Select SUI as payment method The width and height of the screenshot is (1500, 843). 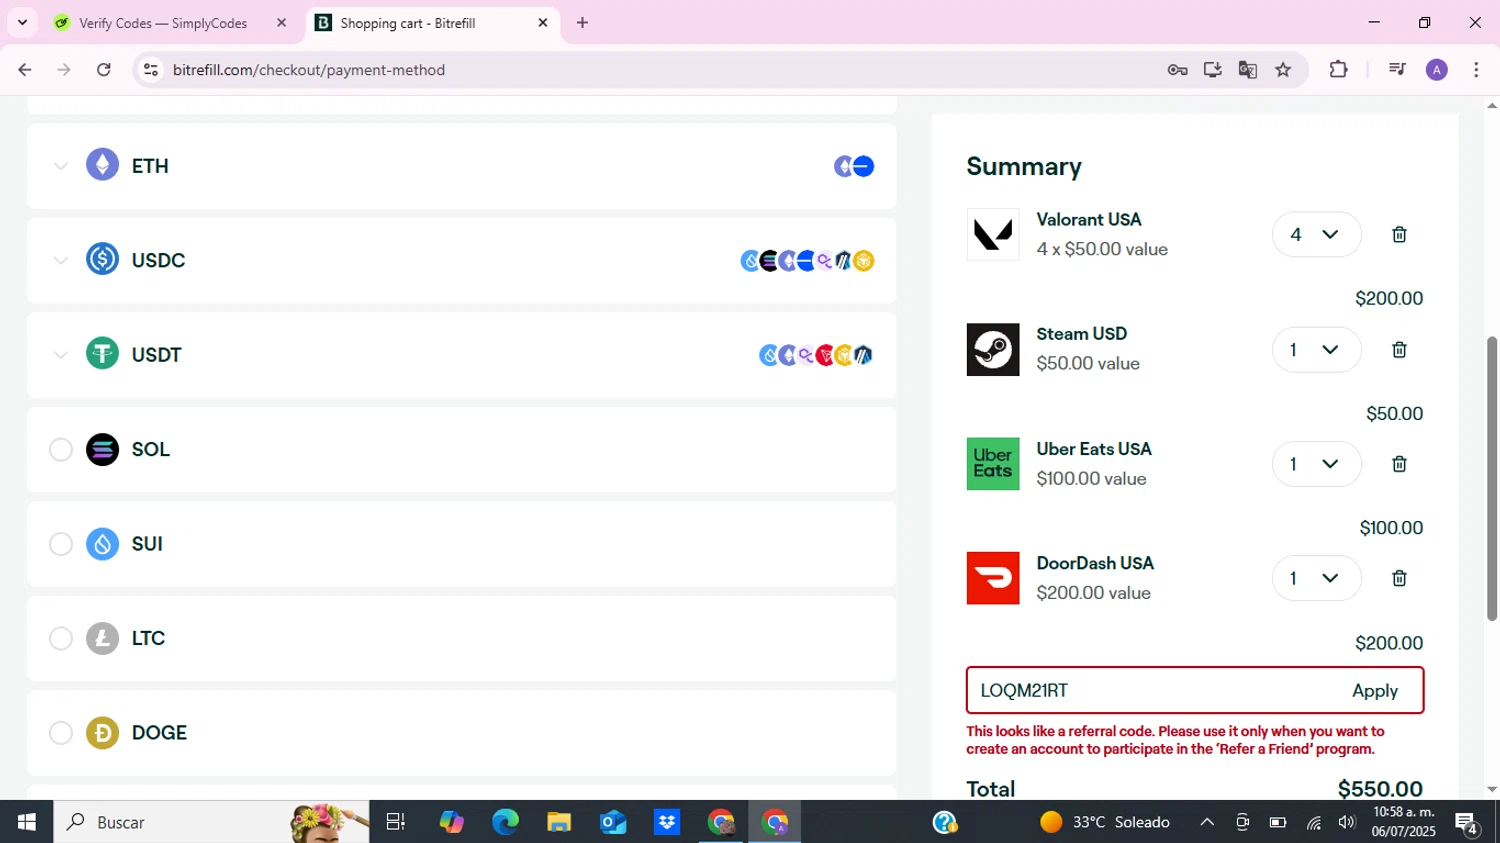tap(61, 544)
